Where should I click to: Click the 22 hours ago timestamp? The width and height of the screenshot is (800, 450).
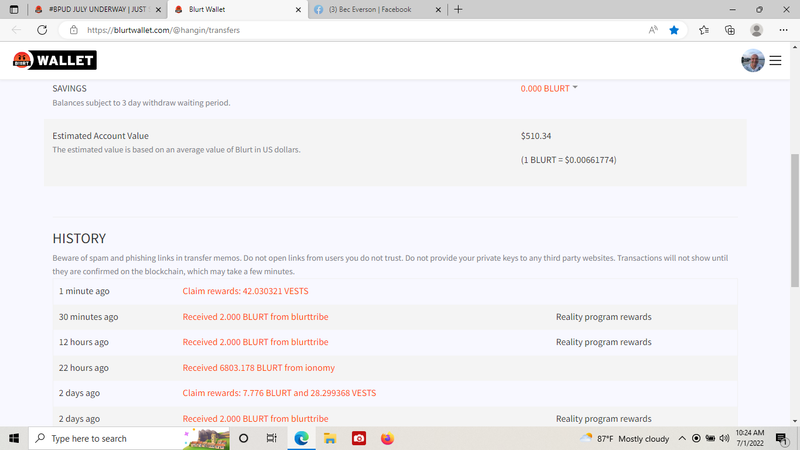84,367
